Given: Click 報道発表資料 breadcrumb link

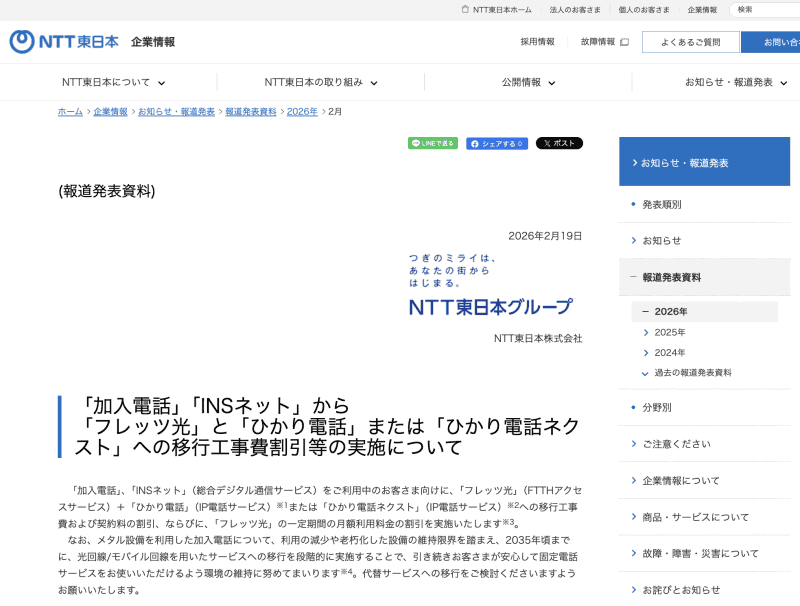Looking at the screenshot, I should click(x=251, y=111).
